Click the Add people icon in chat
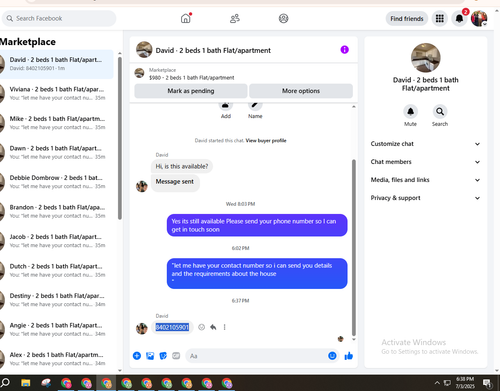500x391 pixels. pos(226,106)
